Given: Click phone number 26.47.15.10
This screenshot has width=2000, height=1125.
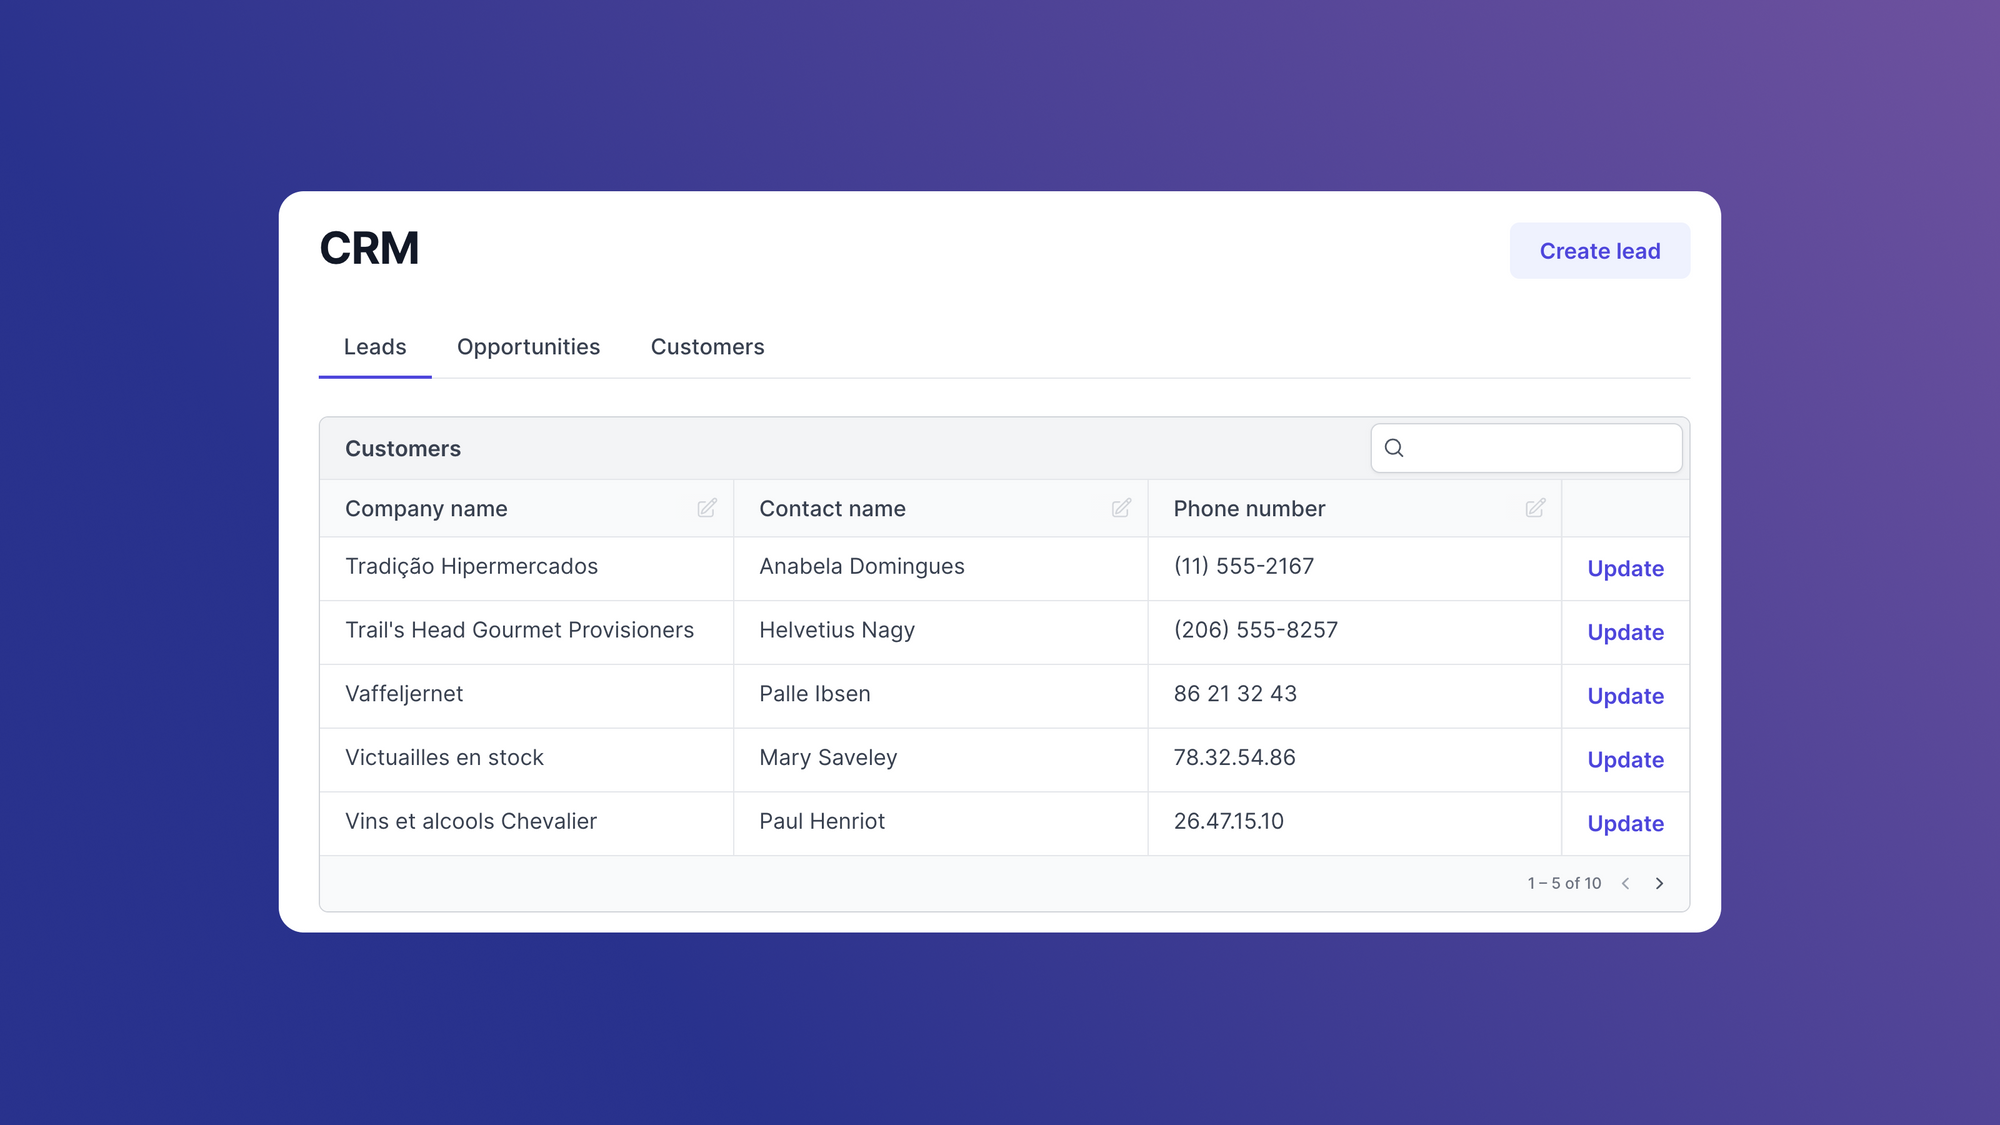Looking at the screenshot, I should click(1228, 821).
